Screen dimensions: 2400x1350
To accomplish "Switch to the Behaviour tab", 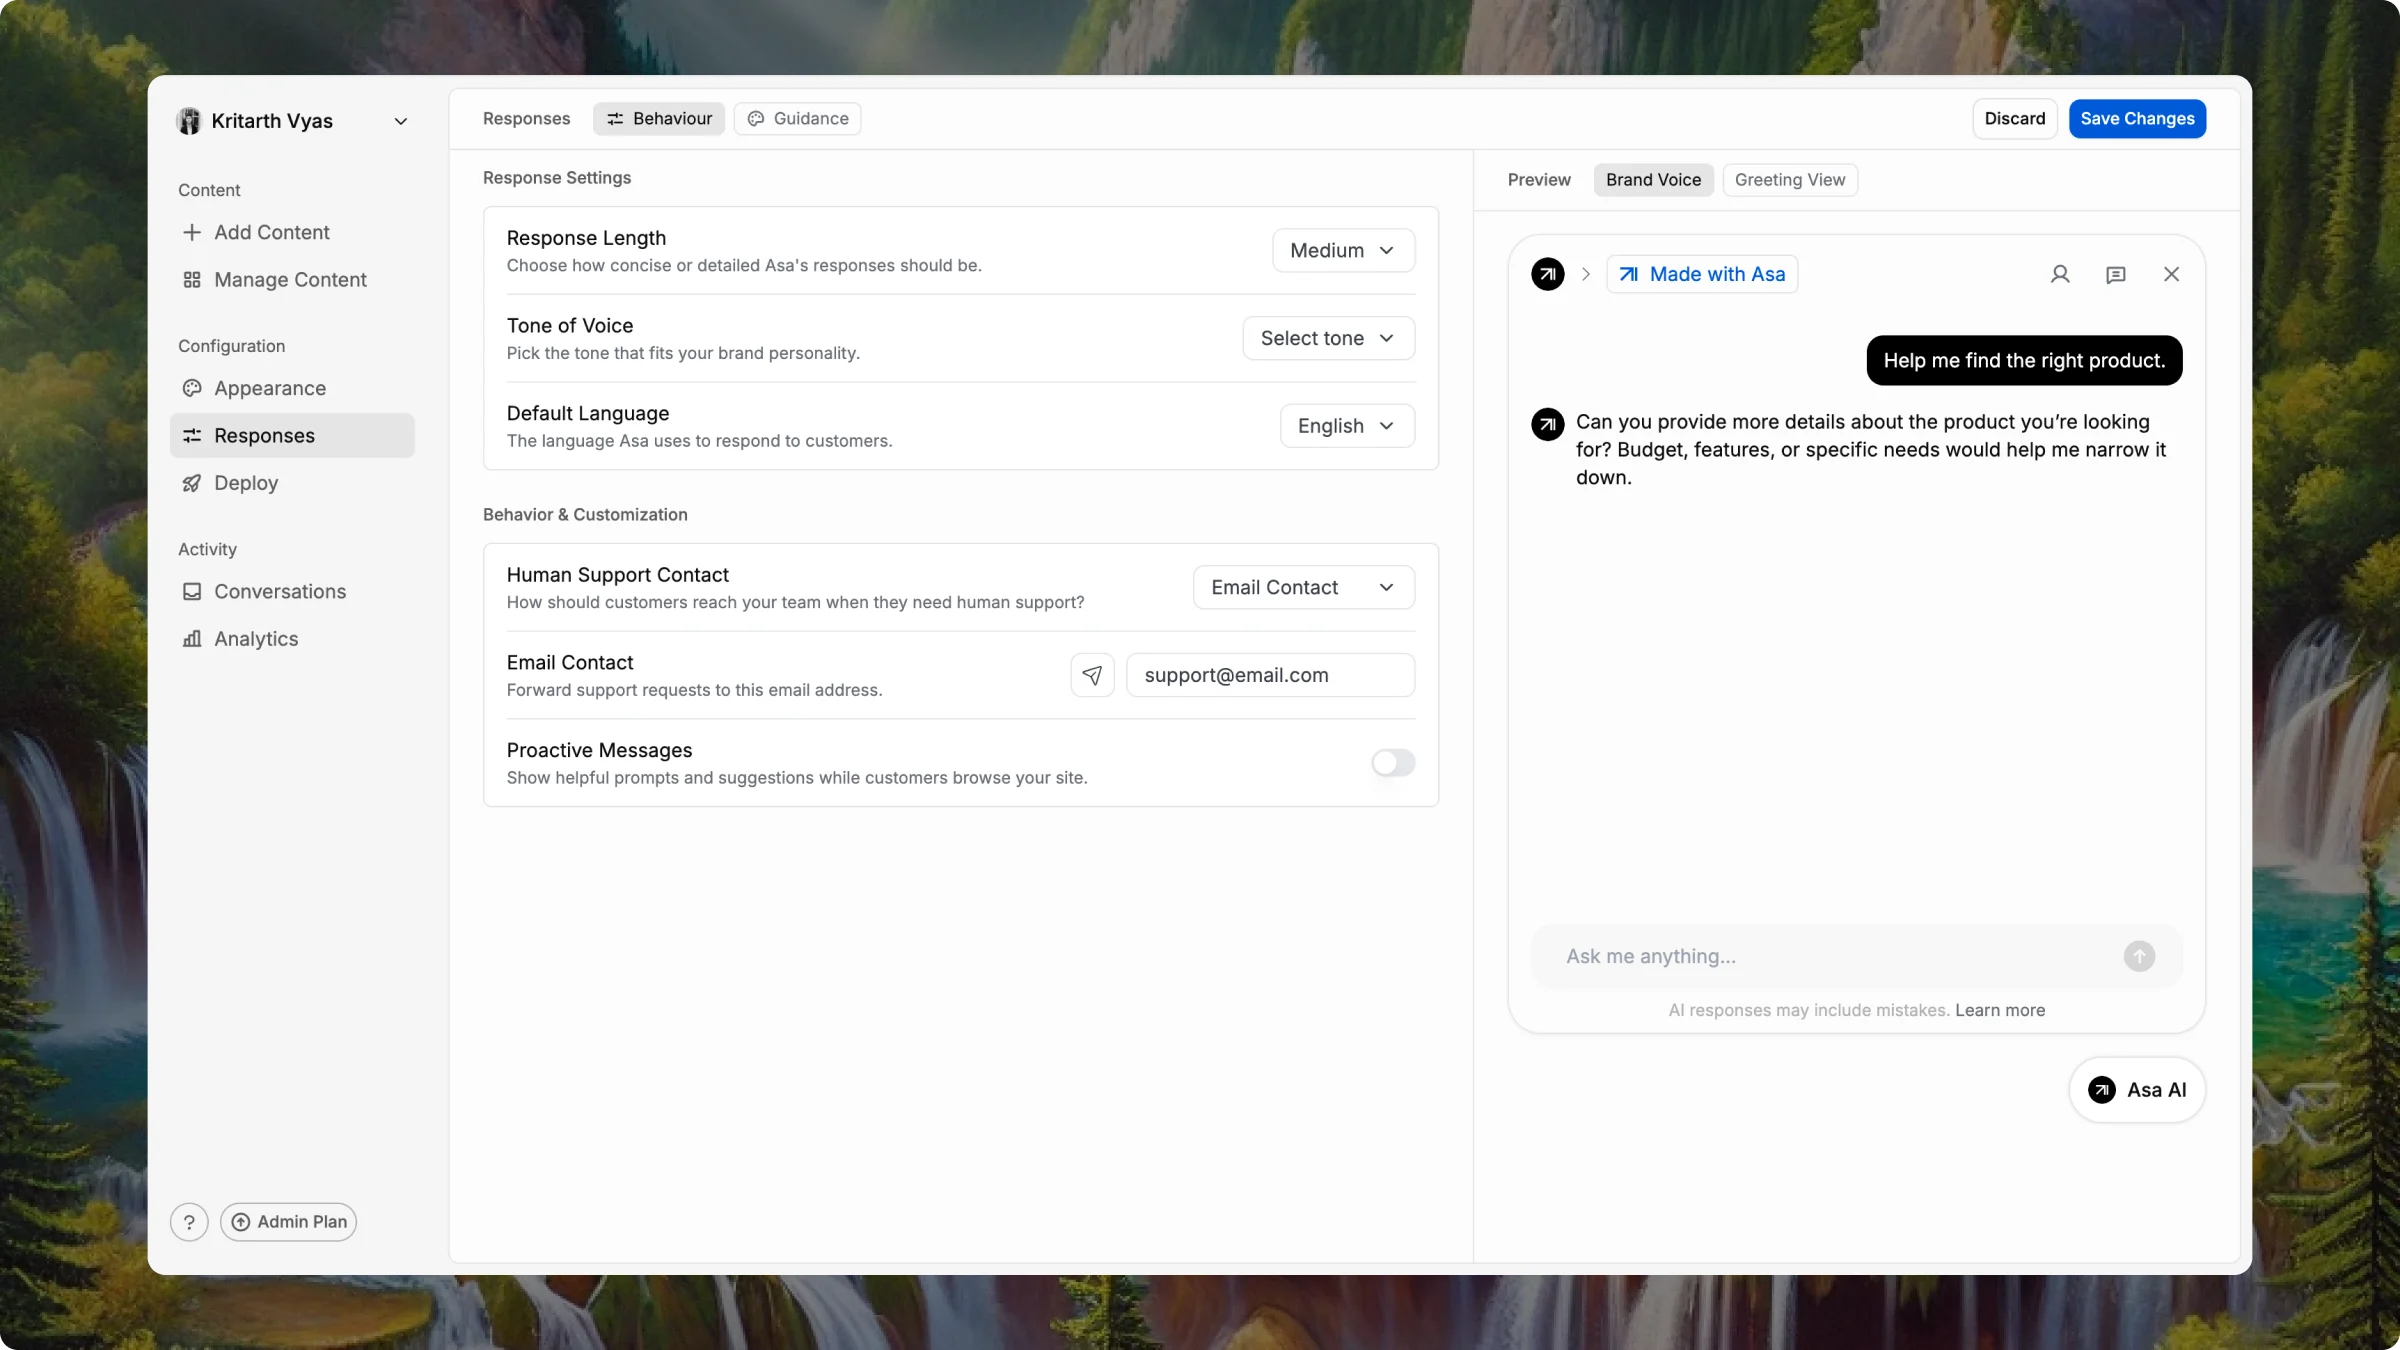I will pos(659,118).
